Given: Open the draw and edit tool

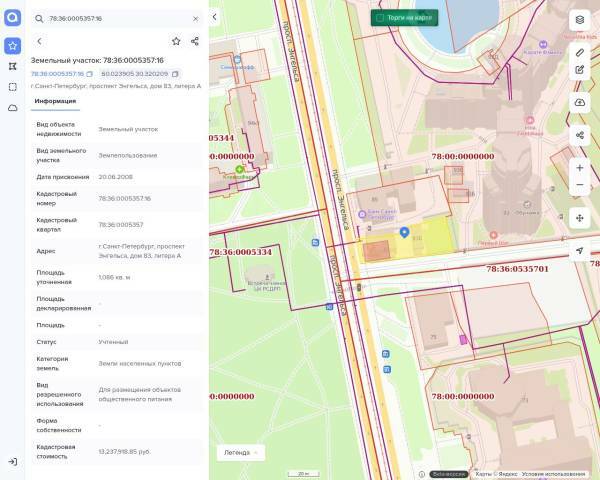Looking at the screenshot, I should [x=580, y=70].
